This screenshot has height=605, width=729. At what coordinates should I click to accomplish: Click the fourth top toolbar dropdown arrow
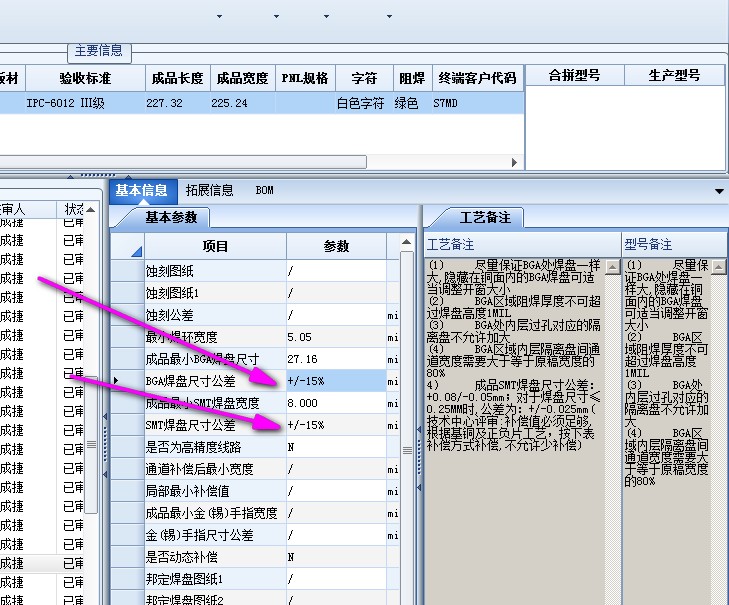389,17
